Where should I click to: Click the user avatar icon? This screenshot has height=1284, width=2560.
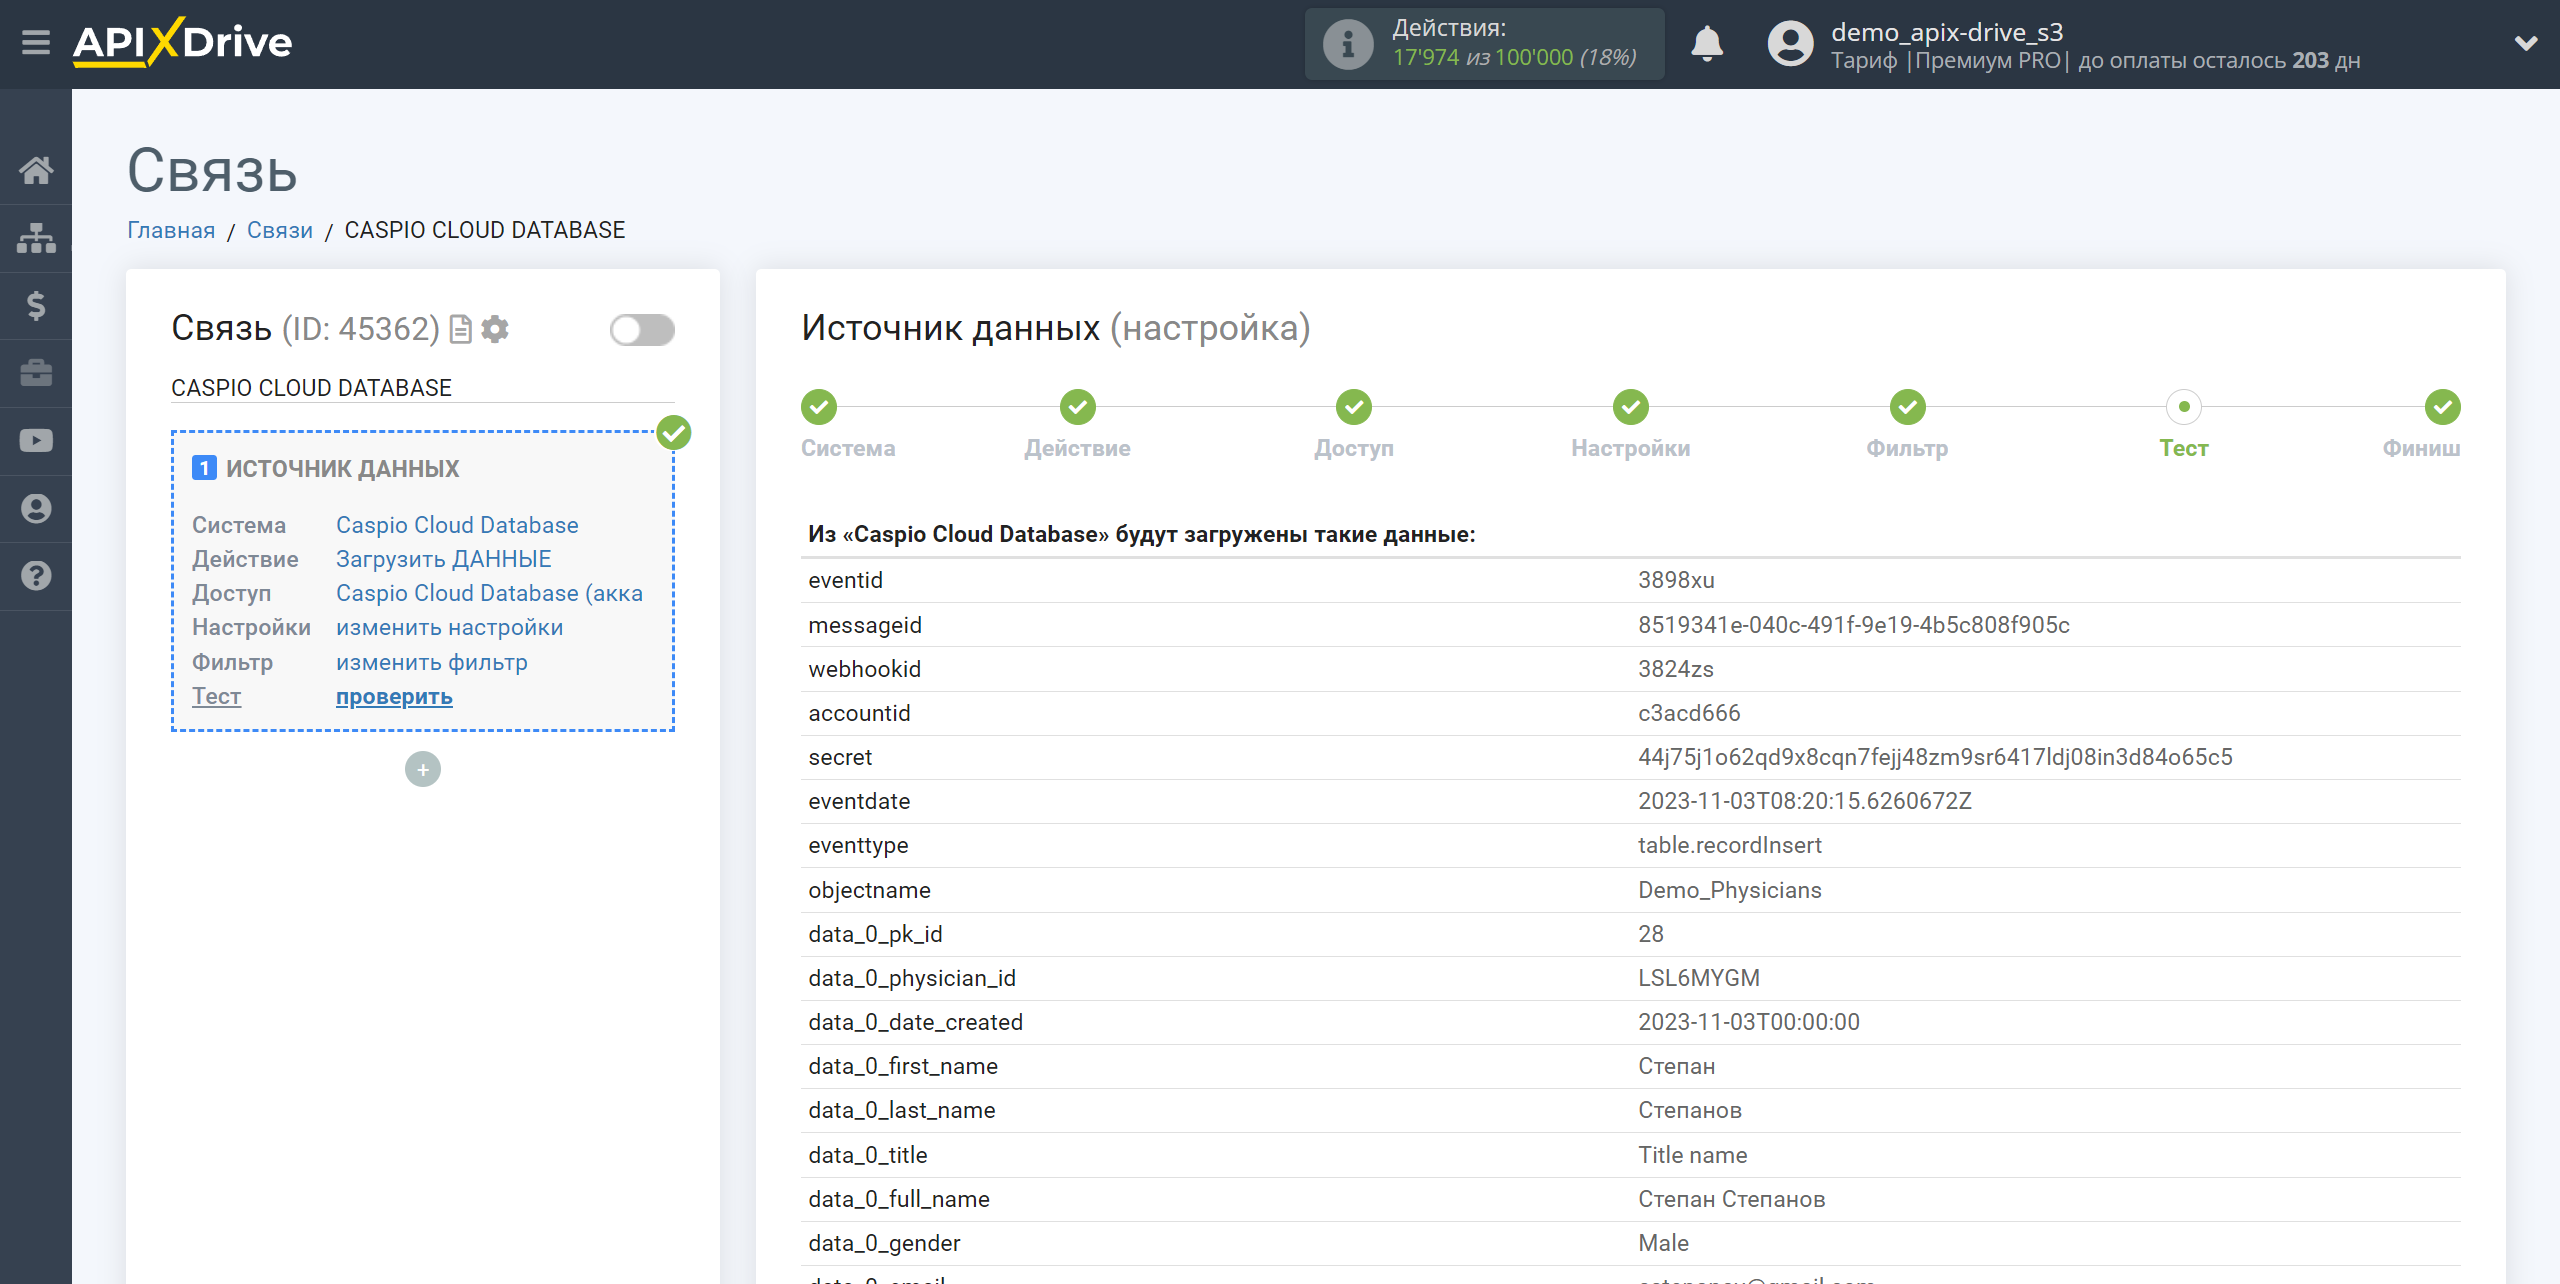pos(1790,44)
